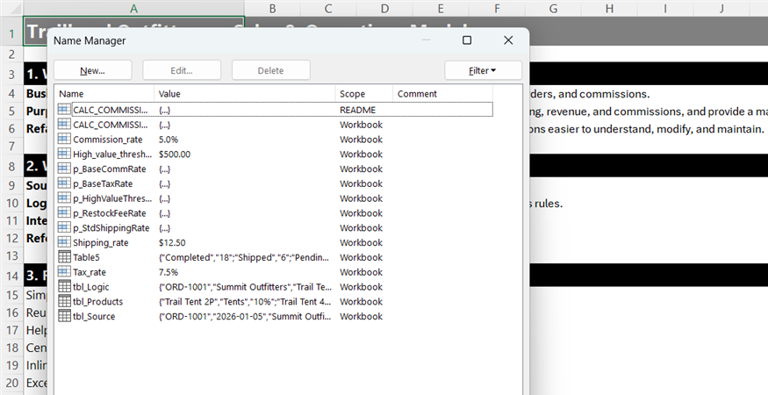
Task: Select the p_HighValueThres... entry text
Action: (112, 198)
